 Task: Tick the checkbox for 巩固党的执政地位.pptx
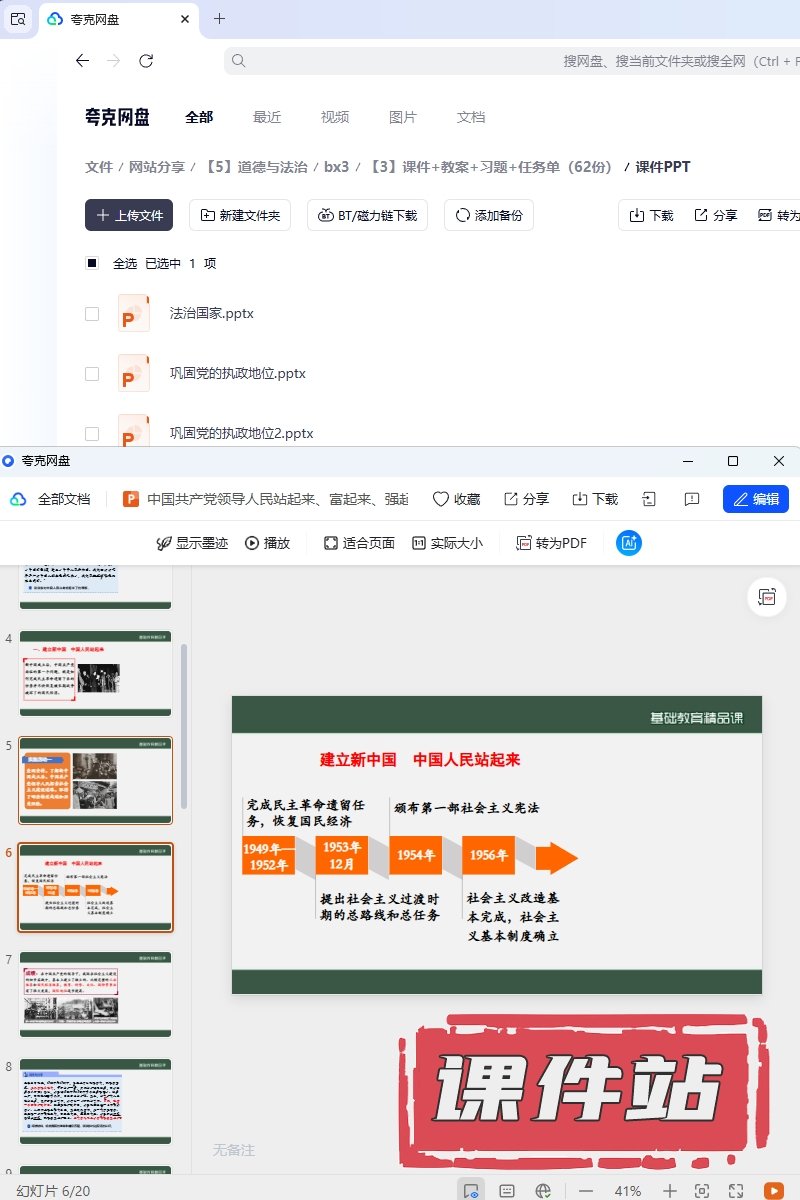[92, 374]
